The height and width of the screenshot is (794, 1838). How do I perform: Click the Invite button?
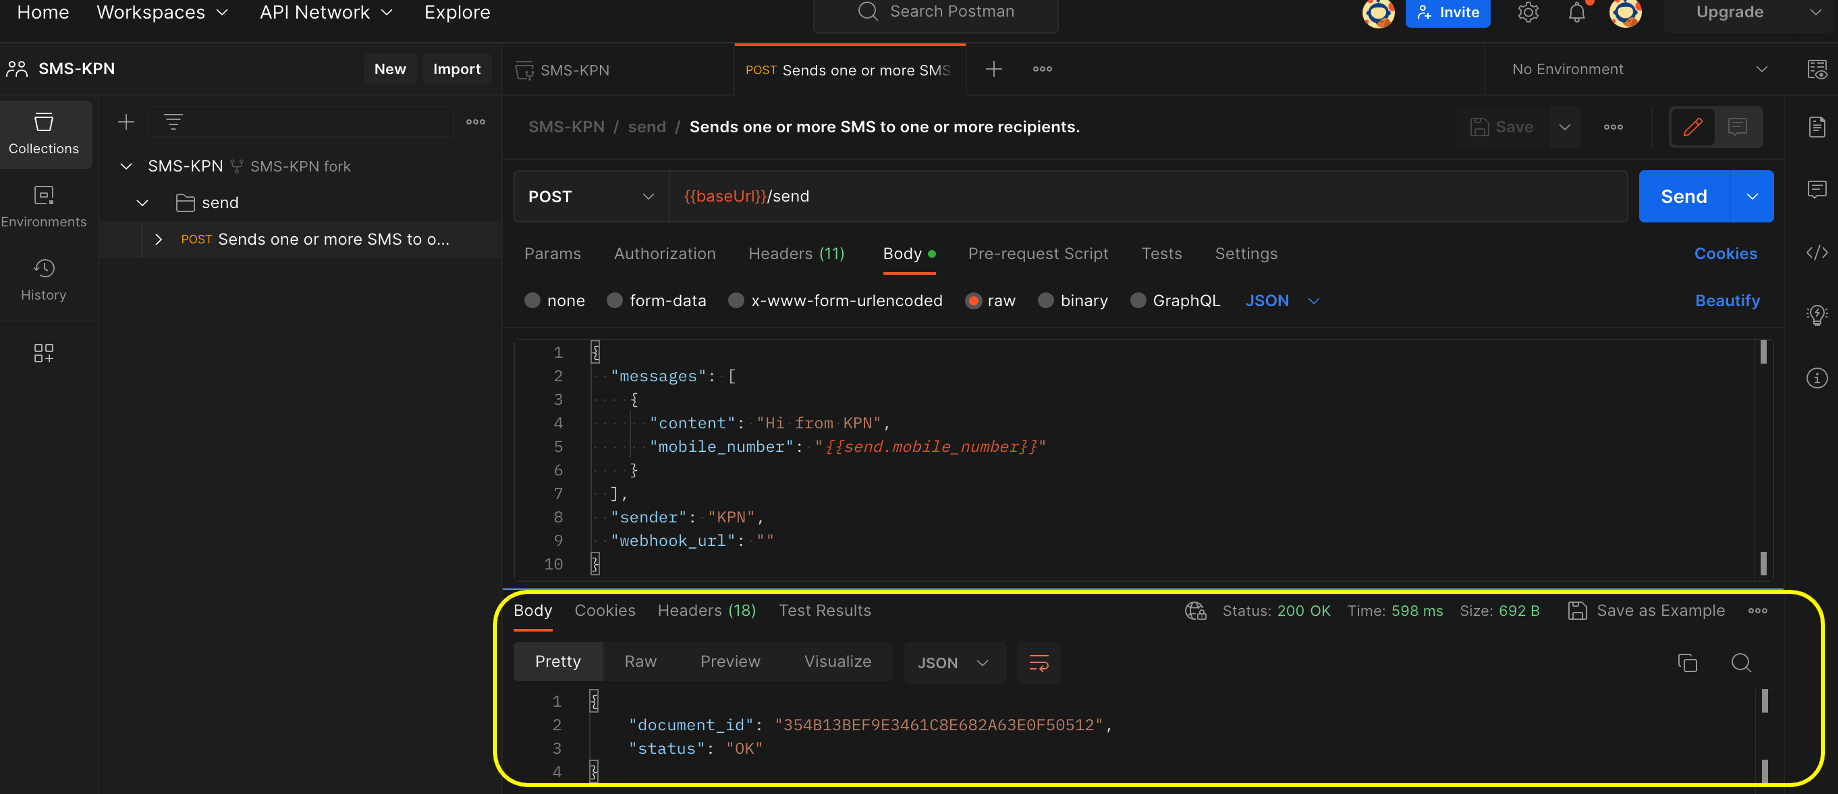[1448, 13]
